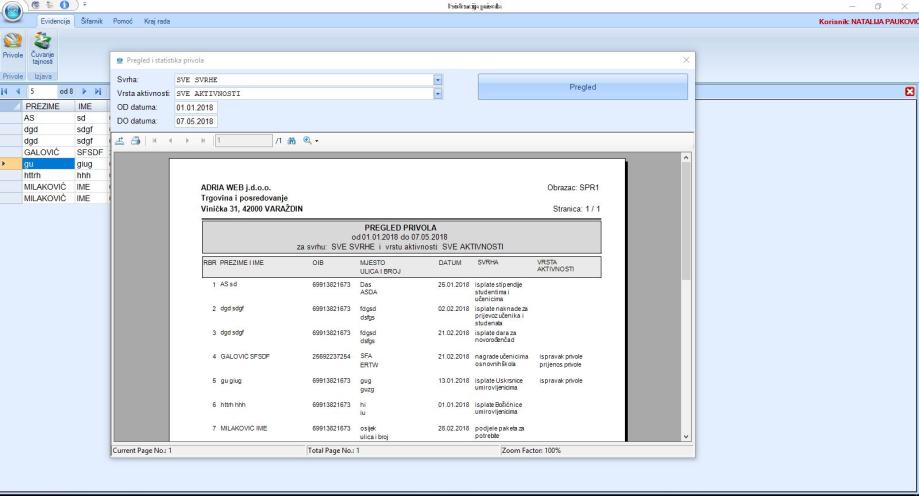The image size is (919, 496).
Task: Click the Pregled button
Action: click(x=582, y=87)
